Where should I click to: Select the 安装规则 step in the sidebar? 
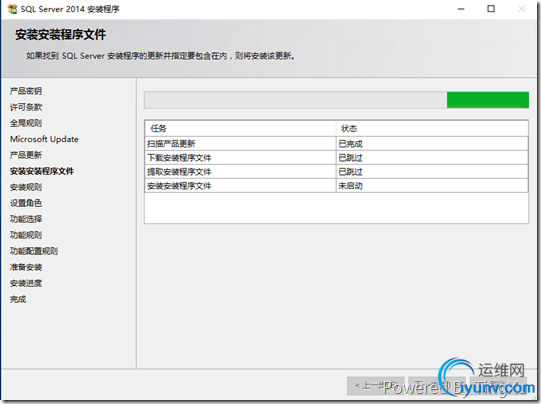(26, 187)
